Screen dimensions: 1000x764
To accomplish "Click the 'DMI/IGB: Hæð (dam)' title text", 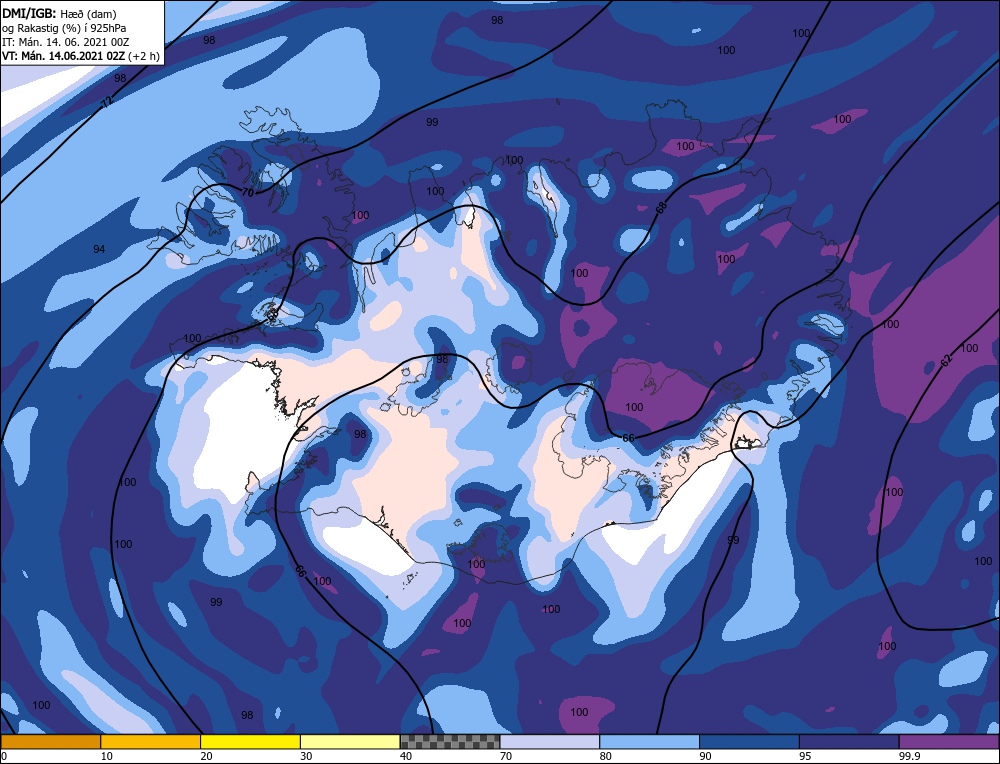I will coord(59,13).
